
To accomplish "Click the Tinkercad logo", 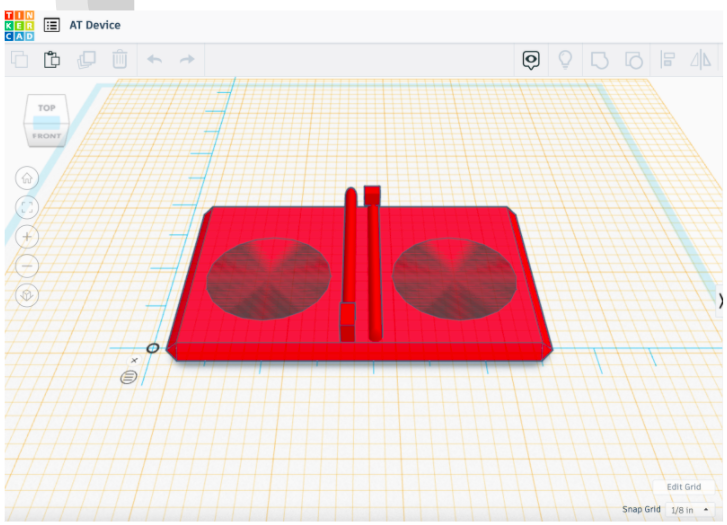I will [19, 26].
